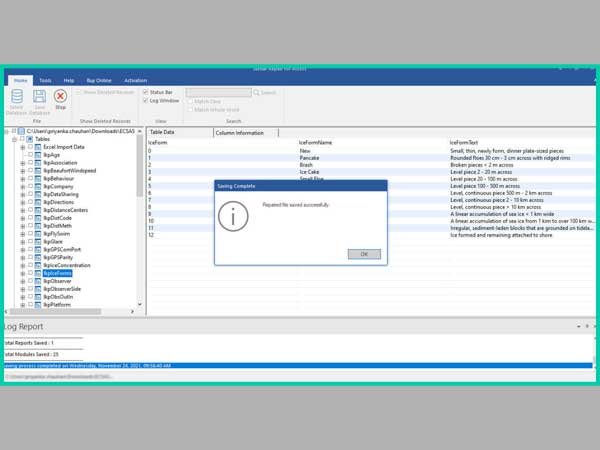Click the information icon in Saving Complete dialog
This screenshot has height=450, width=600.
coord(233,217)
